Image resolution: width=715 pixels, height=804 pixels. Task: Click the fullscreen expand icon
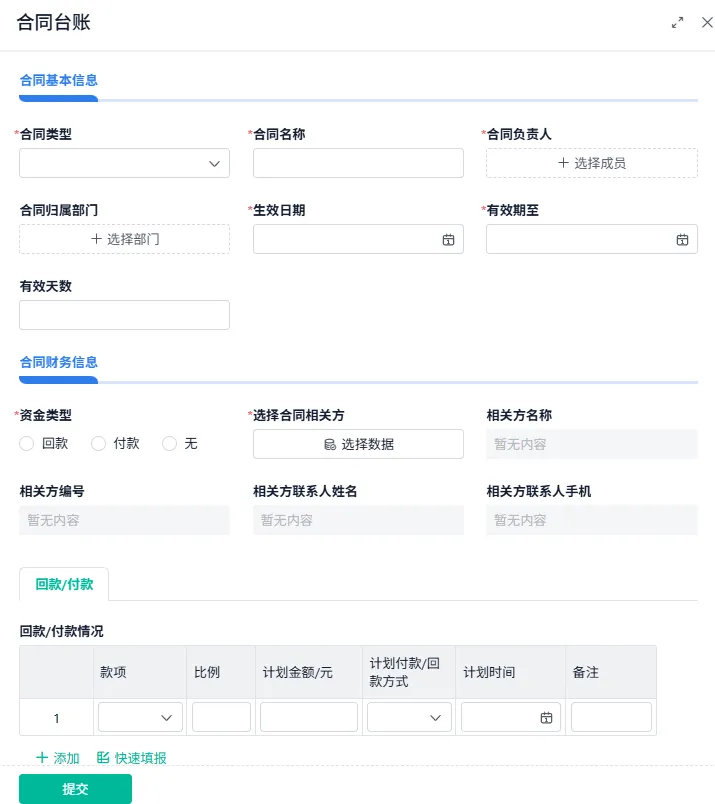click(x=678, y=23)
